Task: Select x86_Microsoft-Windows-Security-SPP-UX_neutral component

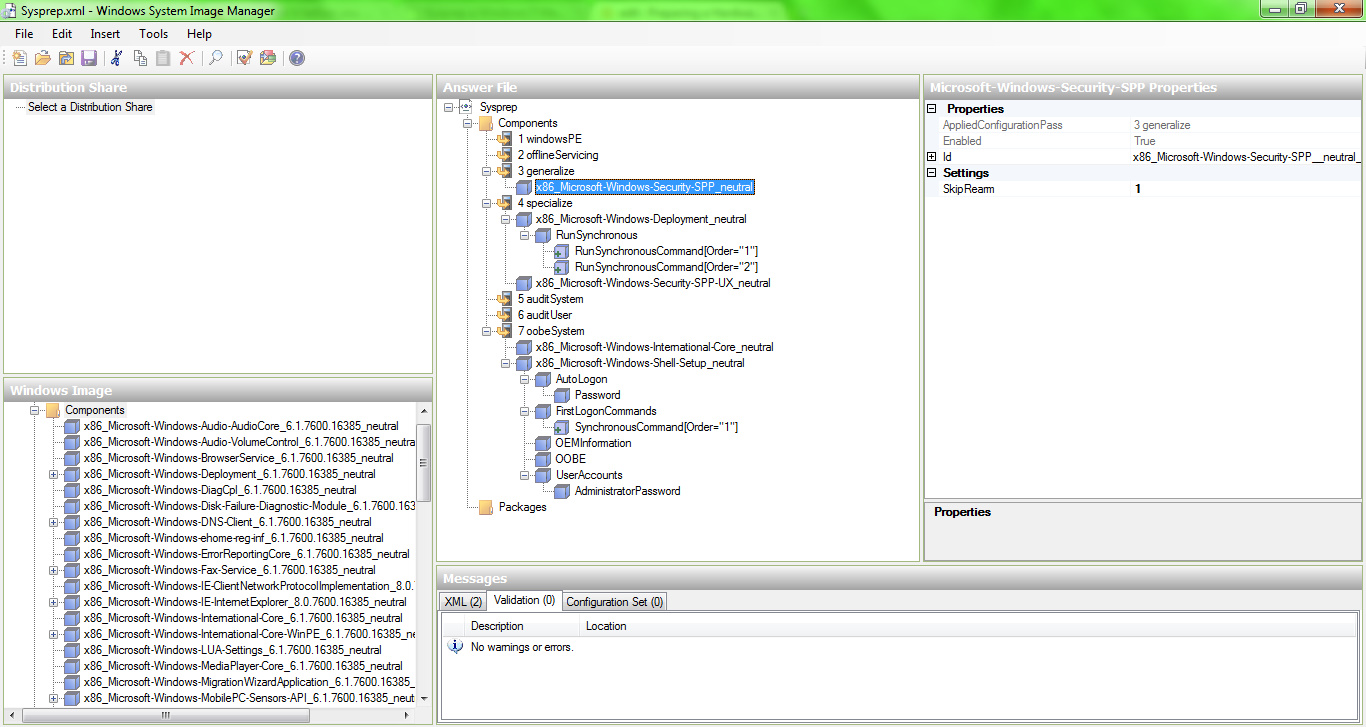Action: [x=653, y=283]
